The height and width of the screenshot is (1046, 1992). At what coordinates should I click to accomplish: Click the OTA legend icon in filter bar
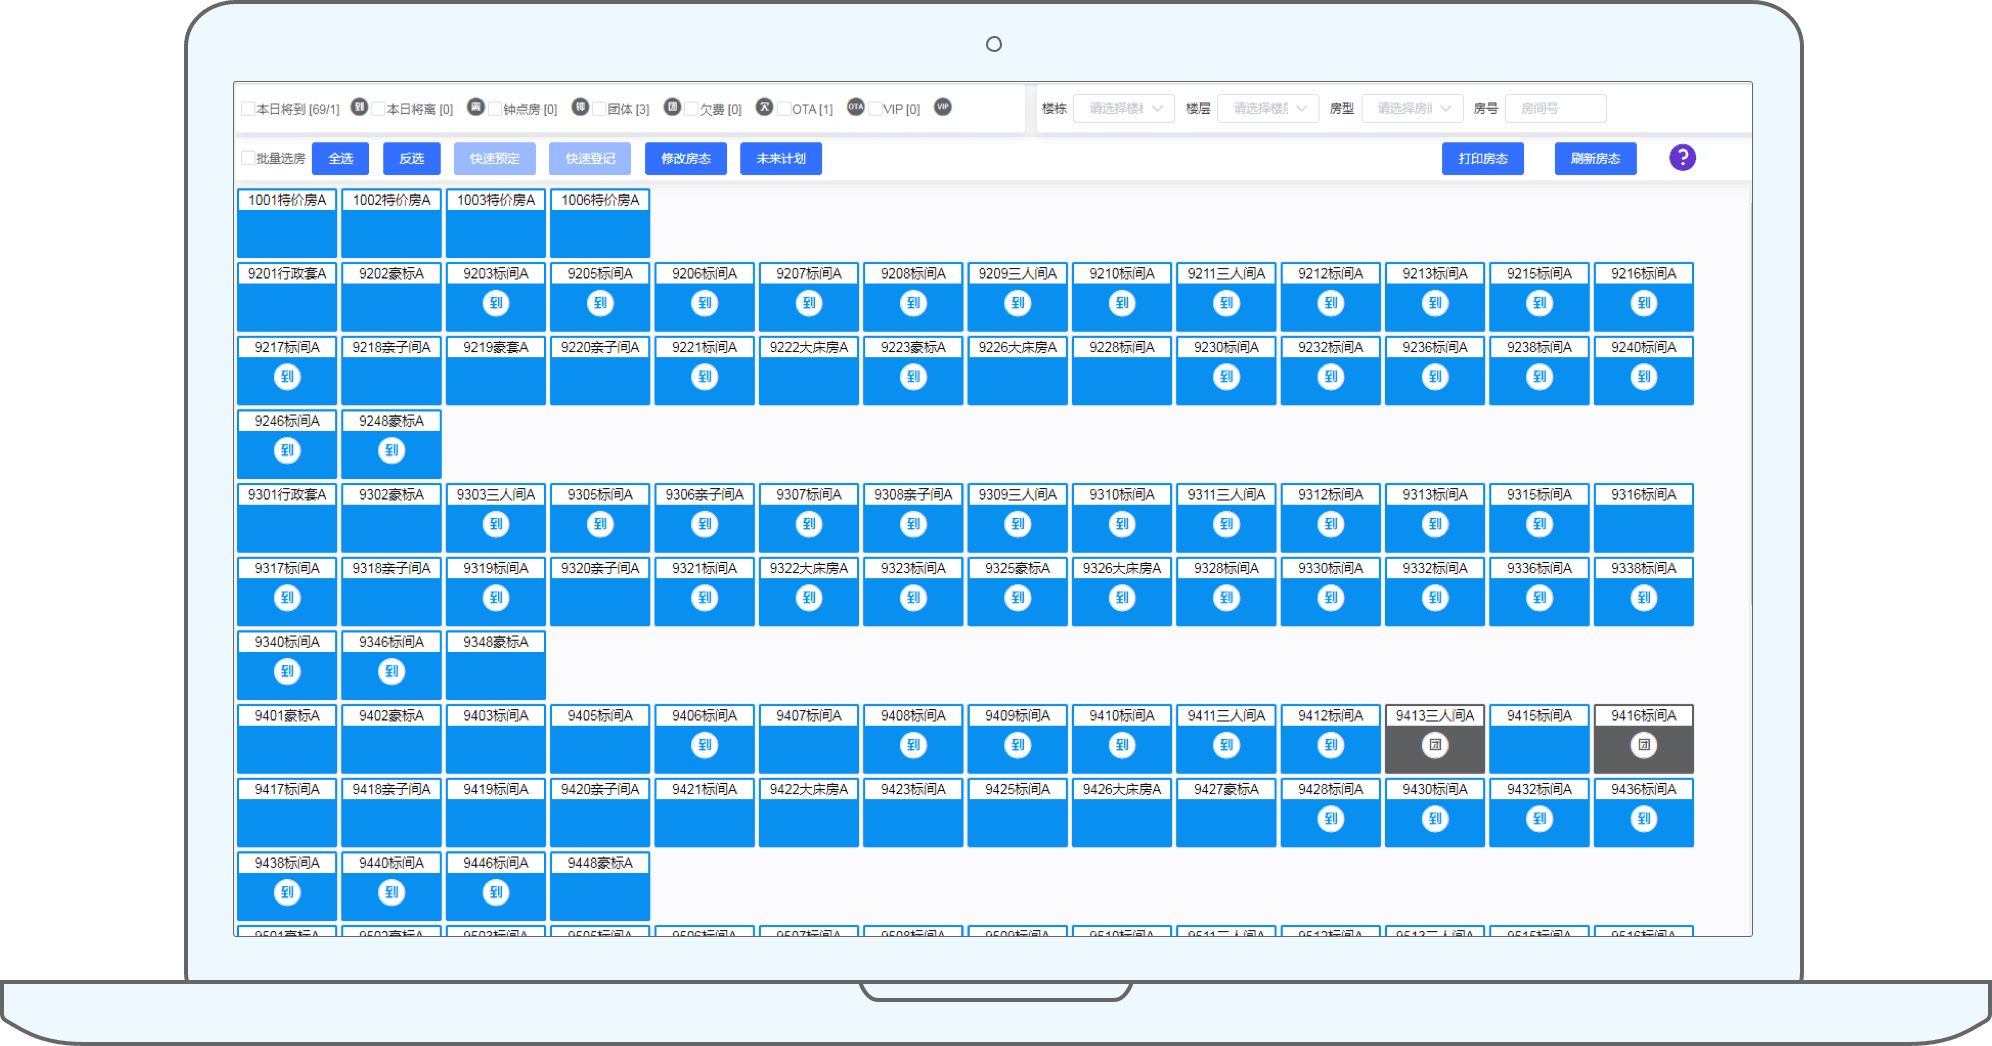[x=855, y=107]
